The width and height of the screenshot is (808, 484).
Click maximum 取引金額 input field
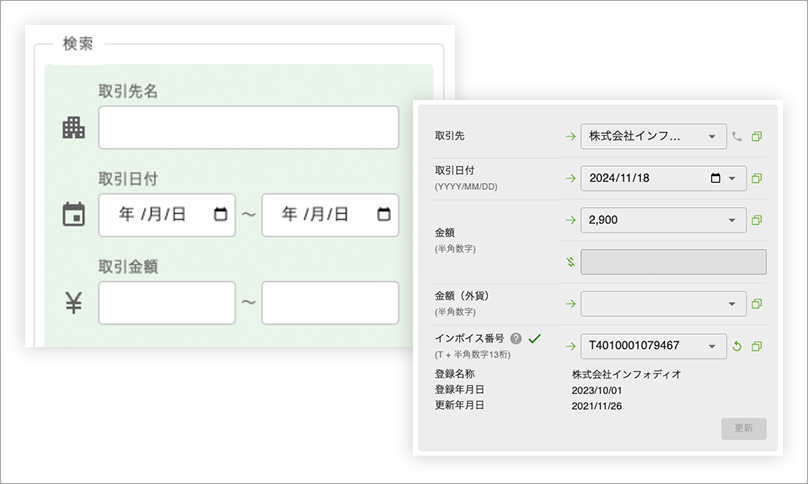(x=330, y=303)
